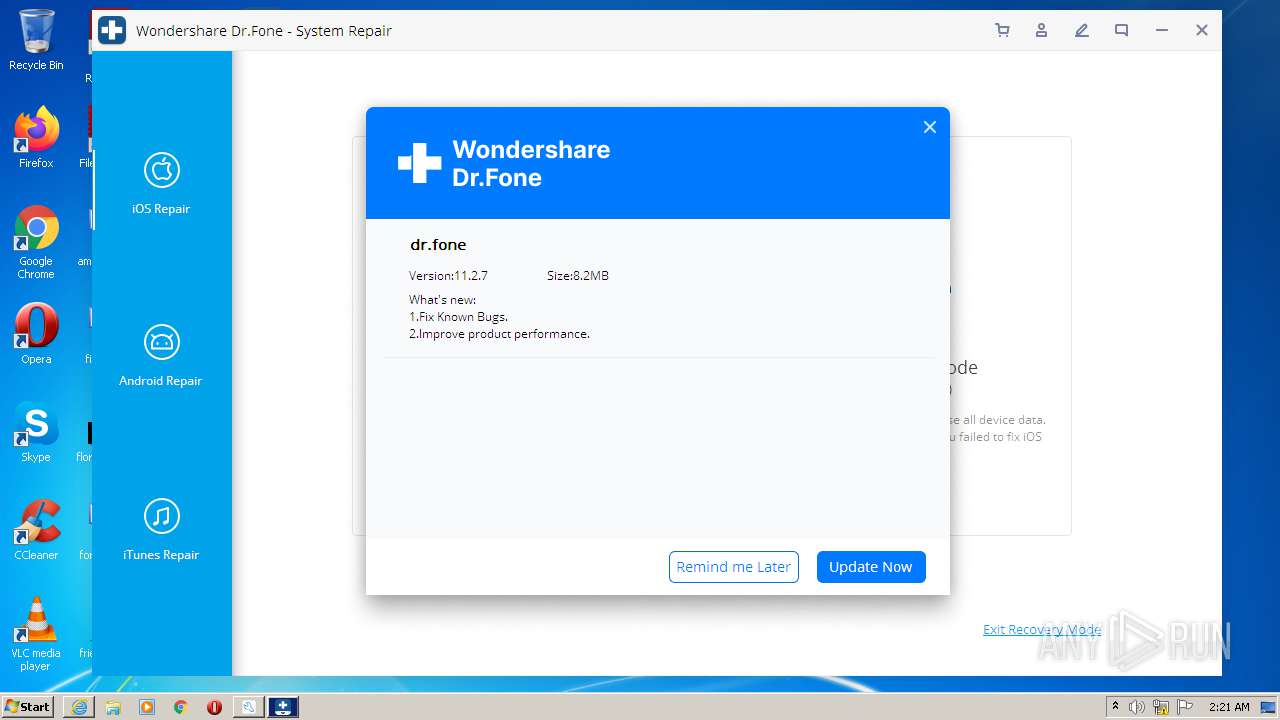Screen dimensions: 1280x720
Task: Open Internet Explorer from the taskbar
Action: tap(79, 707)
